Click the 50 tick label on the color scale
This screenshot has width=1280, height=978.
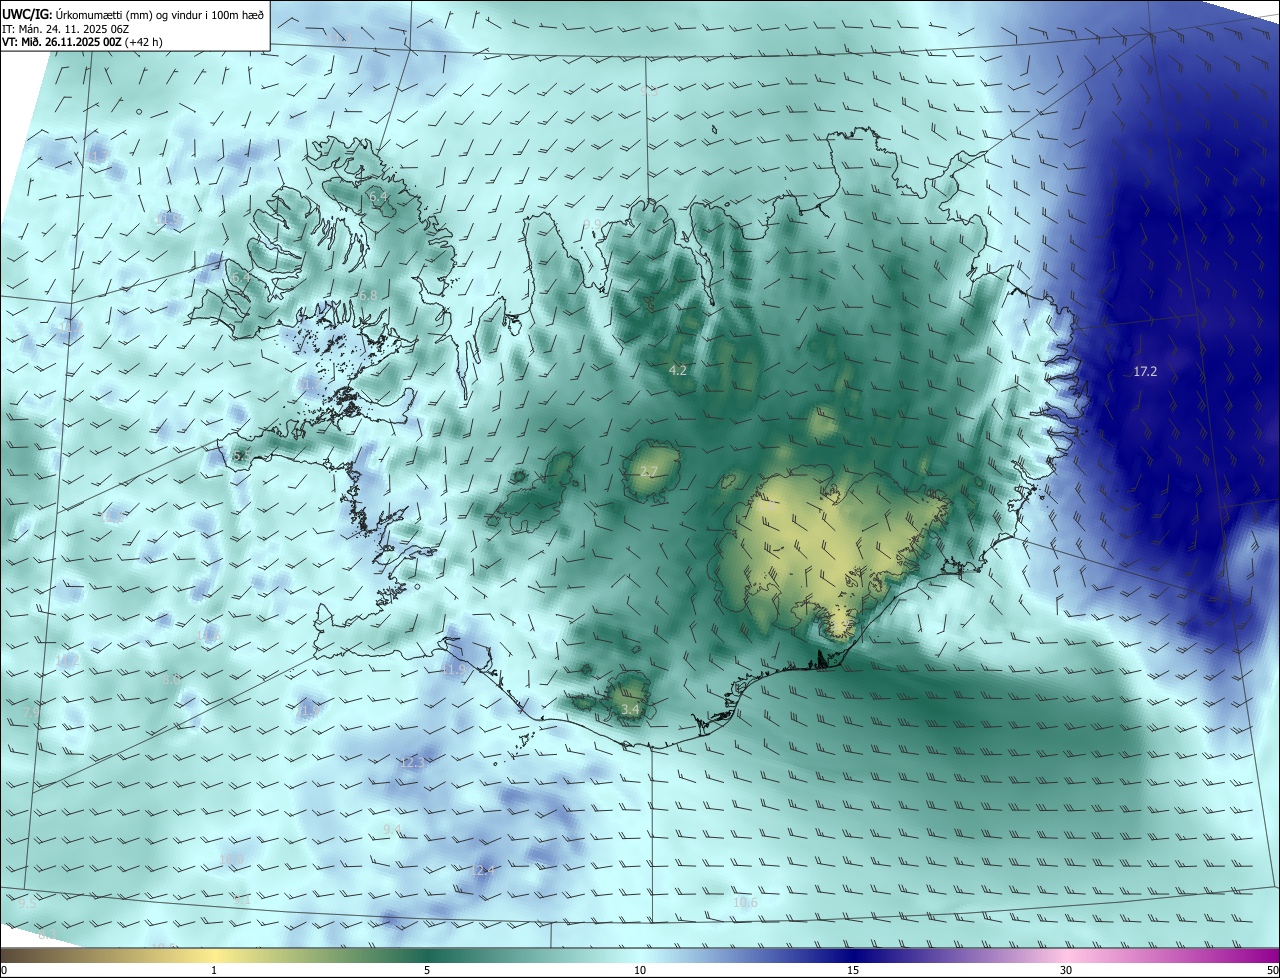1272,970
